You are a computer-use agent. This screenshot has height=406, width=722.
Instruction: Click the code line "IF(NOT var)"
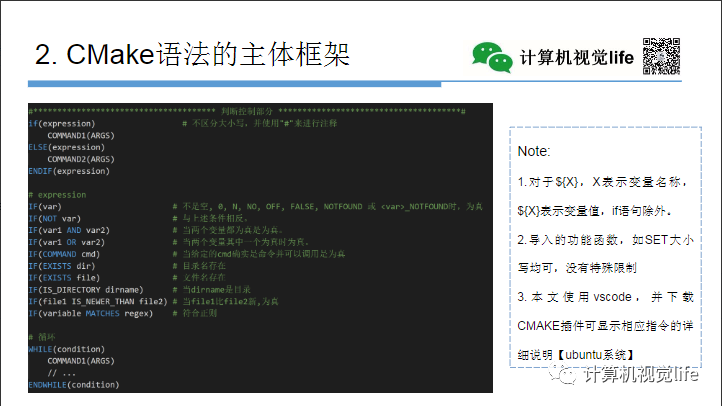54,219
